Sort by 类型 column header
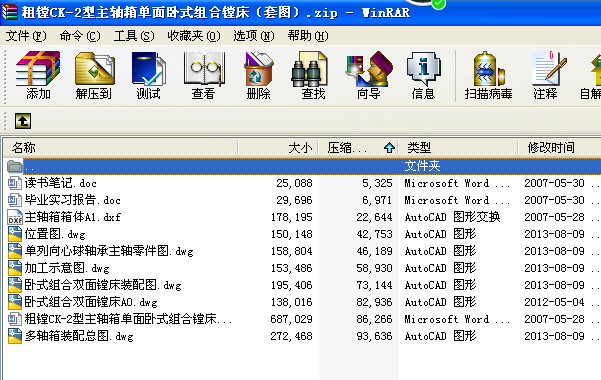 tap(458, 148)
